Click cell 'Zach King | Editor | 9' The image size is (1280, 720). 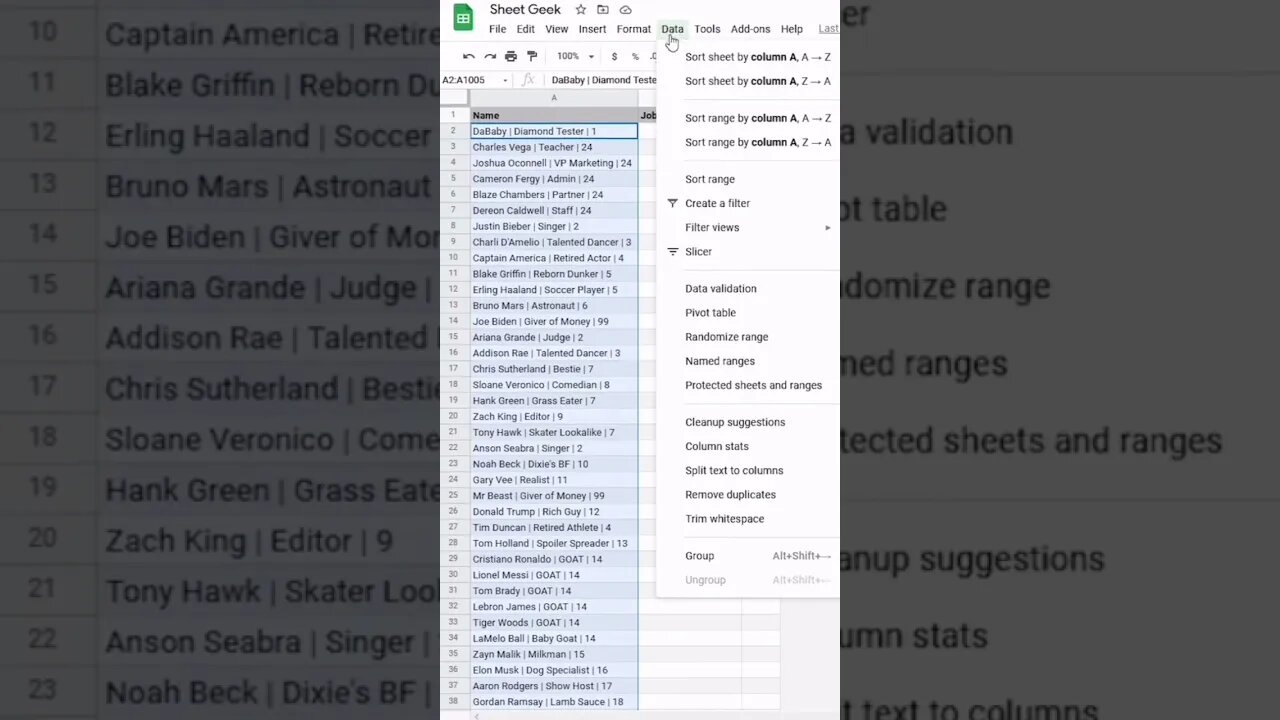[x=554, y=416]
